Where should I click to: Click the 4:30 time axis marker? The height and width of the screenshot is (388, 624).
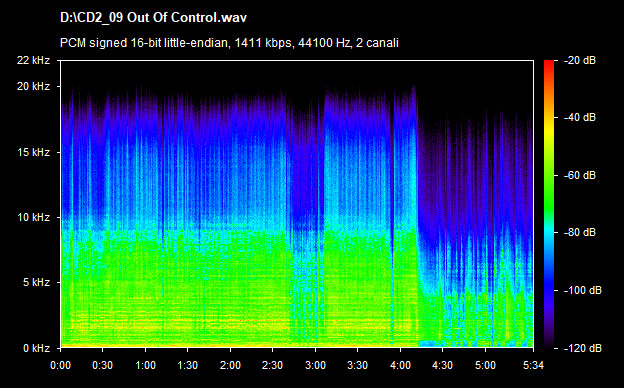[443, 365]
